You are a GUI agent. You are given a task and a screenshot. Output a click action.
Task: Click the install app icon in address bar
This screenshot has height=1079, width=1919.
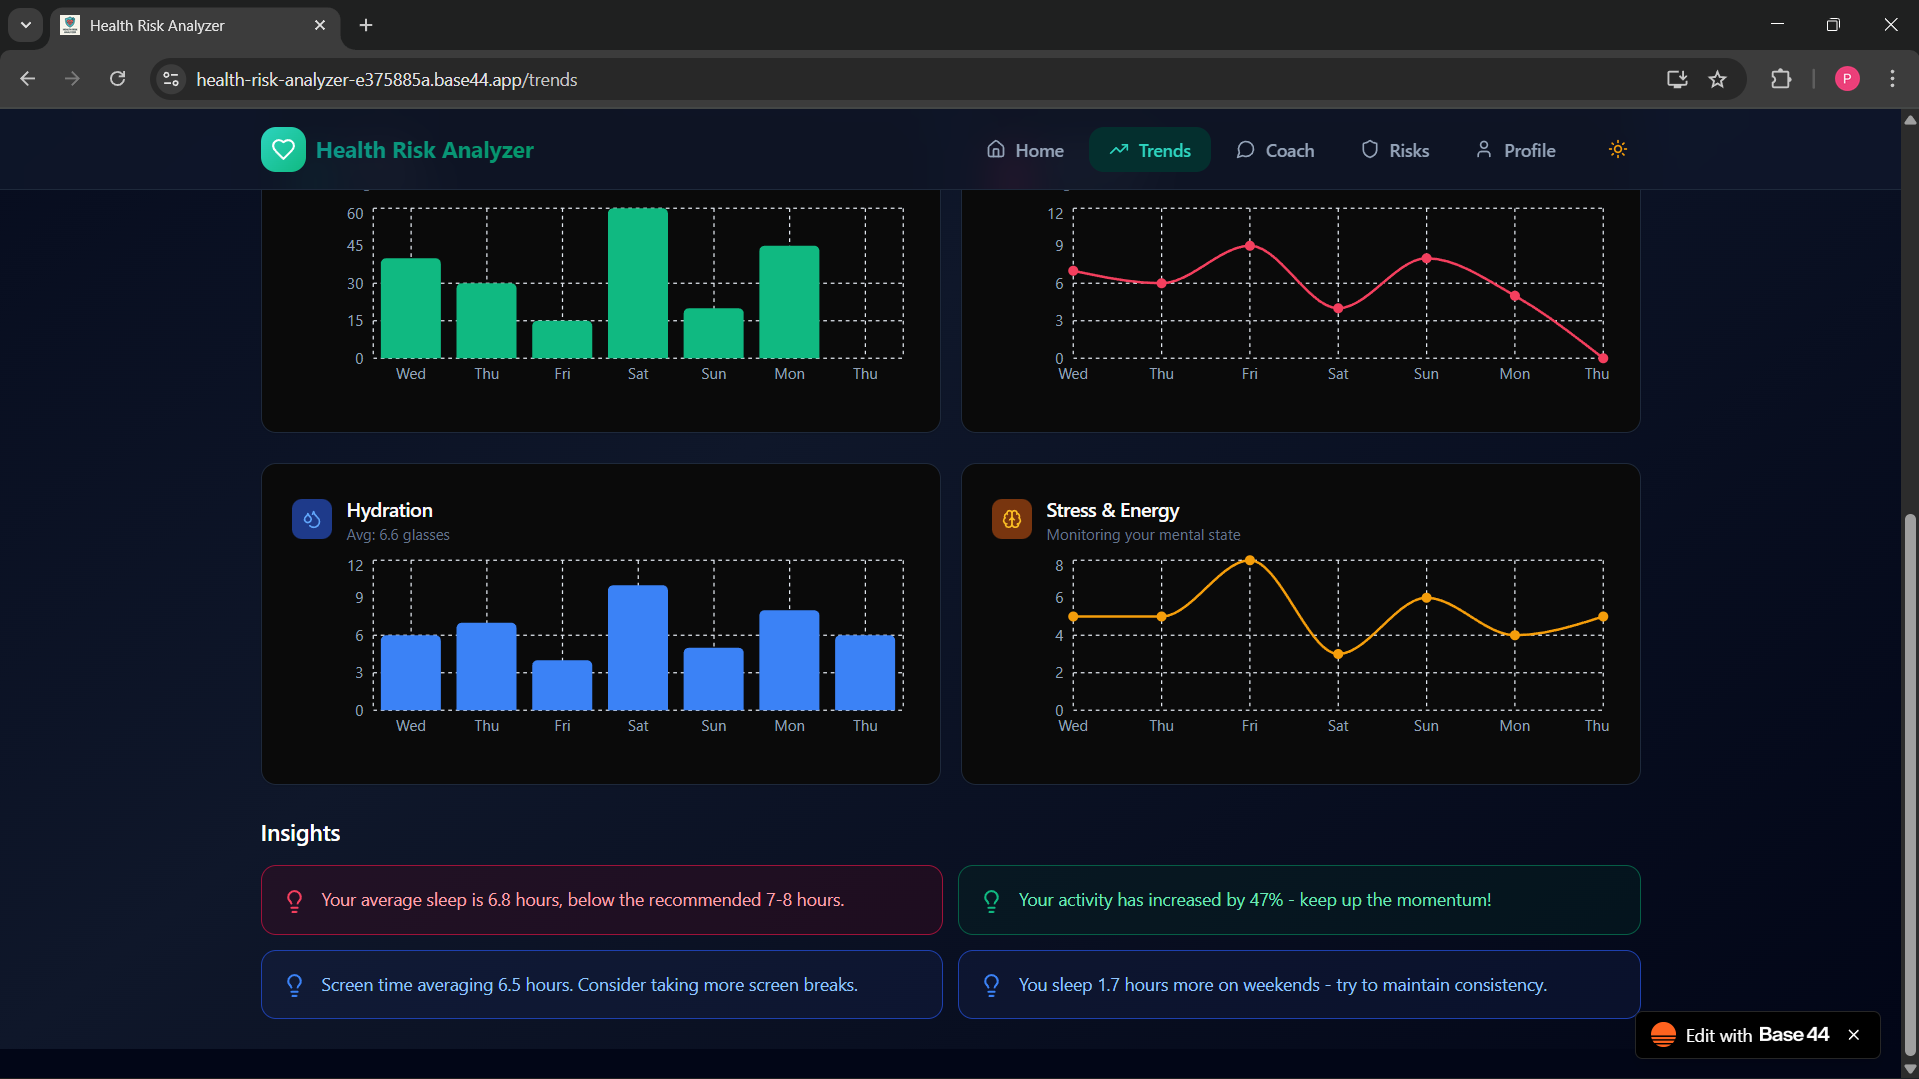[x=1677, y=79]
